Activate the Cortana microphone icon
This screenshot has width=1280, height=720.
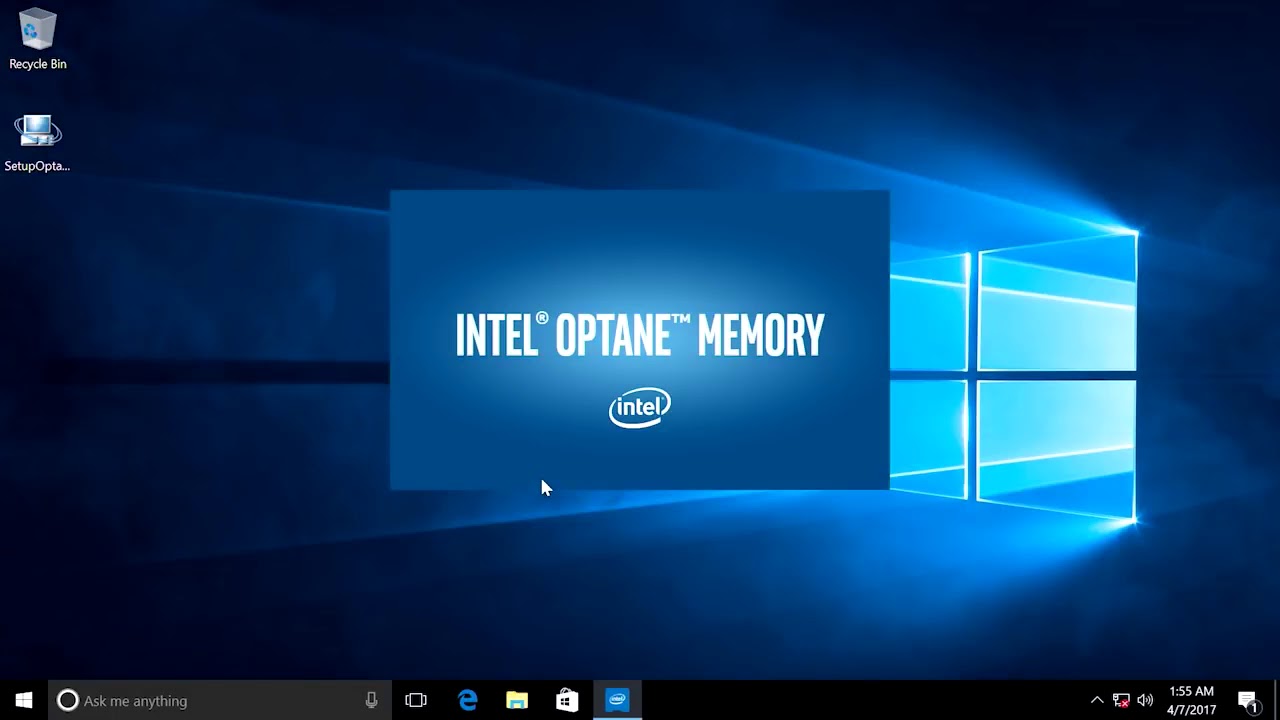pyautogui.click(x=371, y=700)
